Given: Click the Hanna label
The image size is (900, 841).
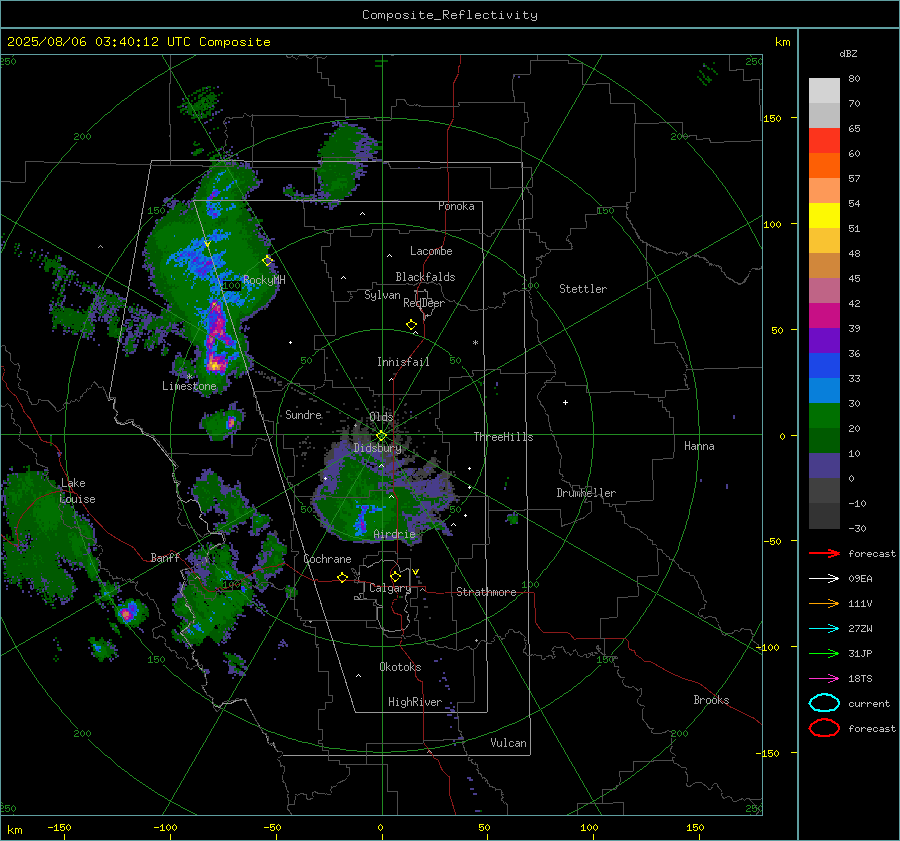Looking at the screenshot, I should (699, 446).
